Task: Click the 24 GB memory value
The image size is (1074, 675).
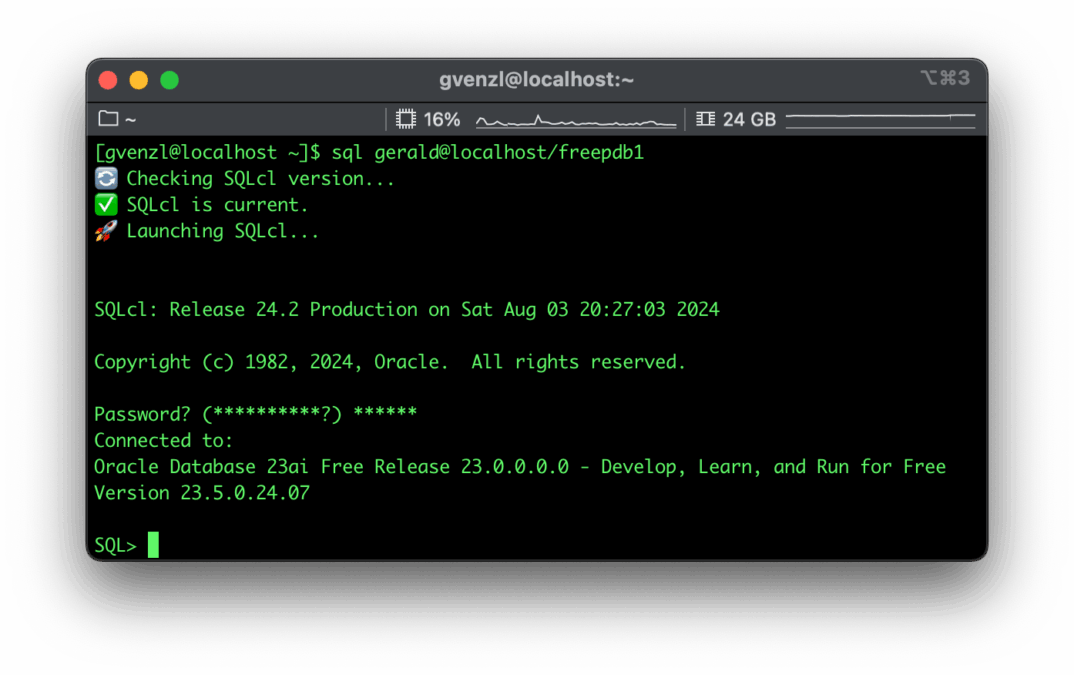Action: pyautogui.click(x=749, y=119)
